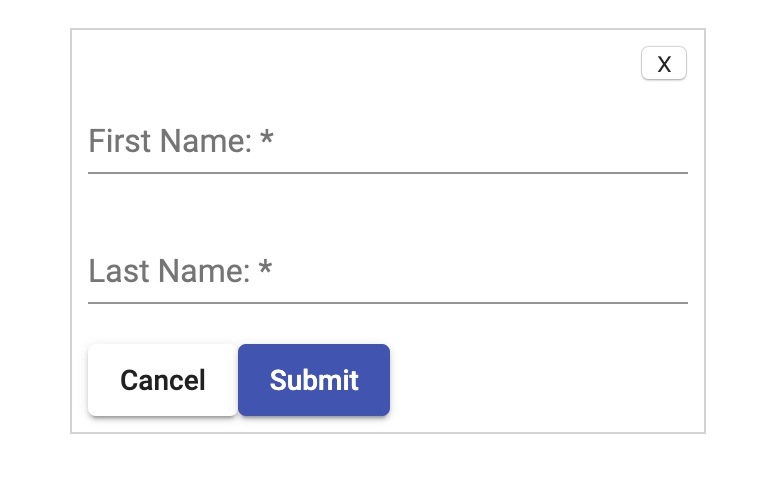Viewport: 772px width, 492px height.
Task: Click the blank dialog area left of X
Action: click(356, 63)
